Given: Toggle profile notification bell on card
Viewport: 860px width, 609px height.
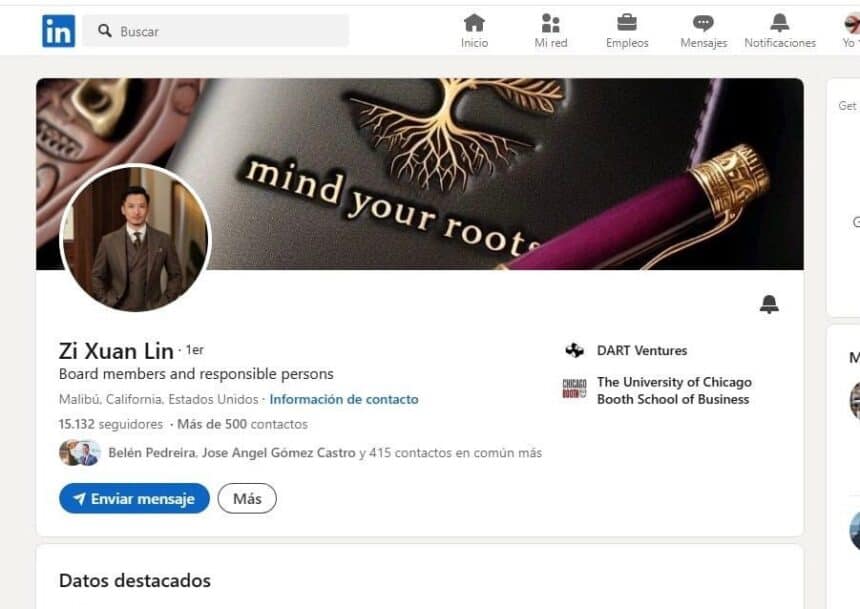Looking at the screenshot, I should (x=769, y=304).
